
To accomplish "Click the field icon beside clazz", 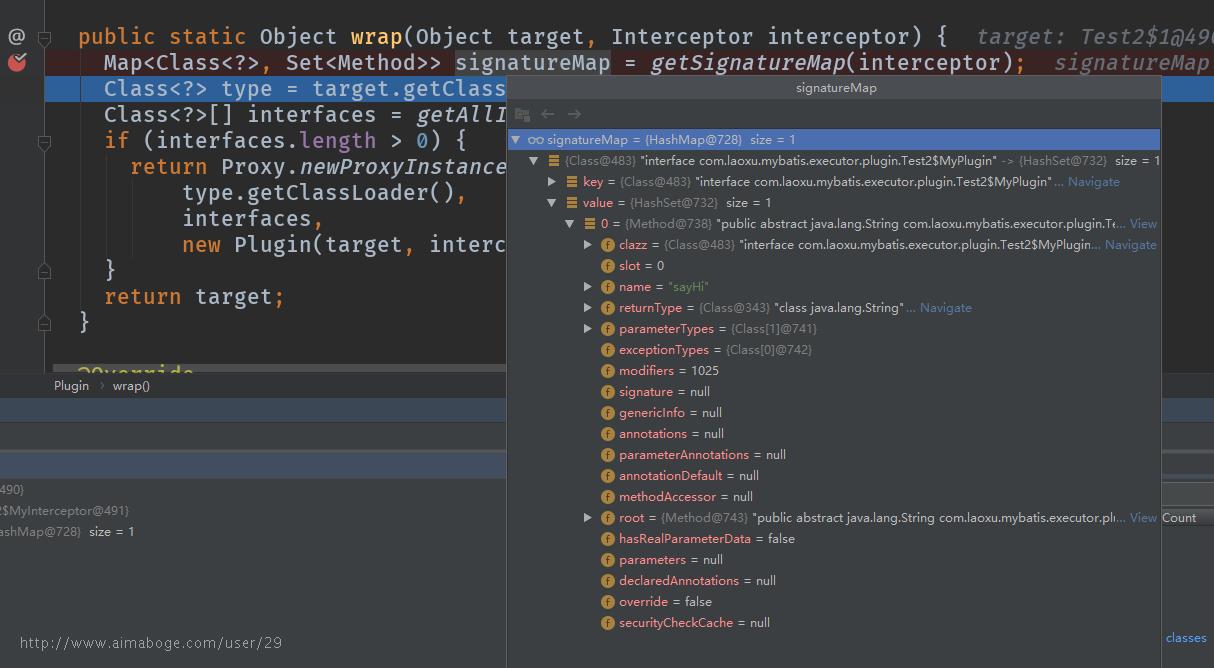I will tap(608, 245).
